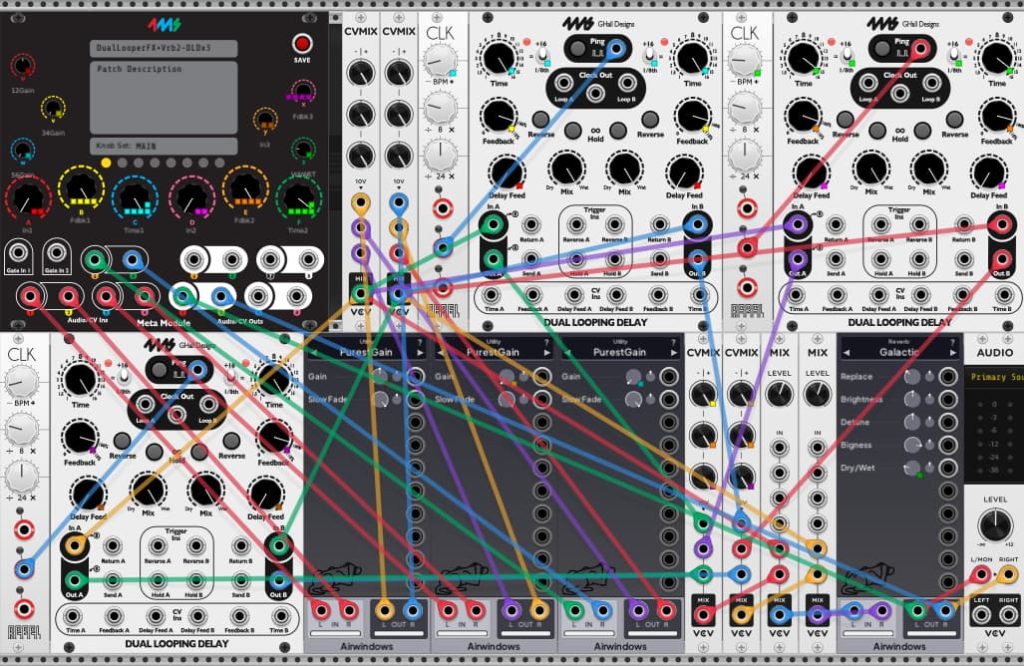Click next-effect right arrow on middle PurestGain
The image size is (1024, 666).
click(547, 353)
